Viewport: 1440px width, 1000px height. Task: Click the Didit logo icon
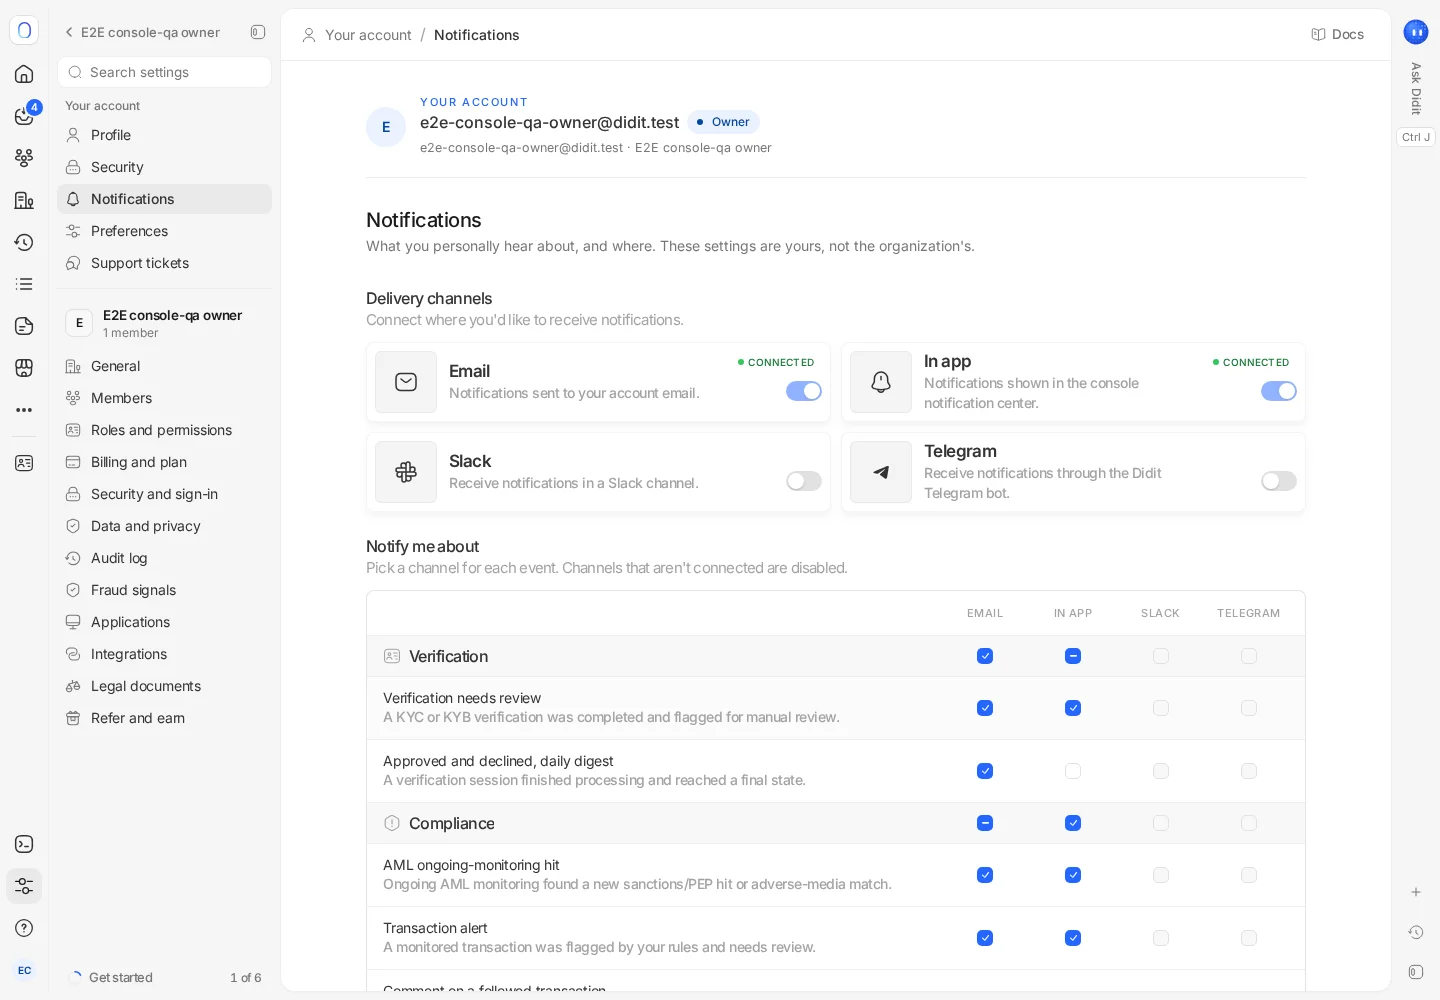24,30
